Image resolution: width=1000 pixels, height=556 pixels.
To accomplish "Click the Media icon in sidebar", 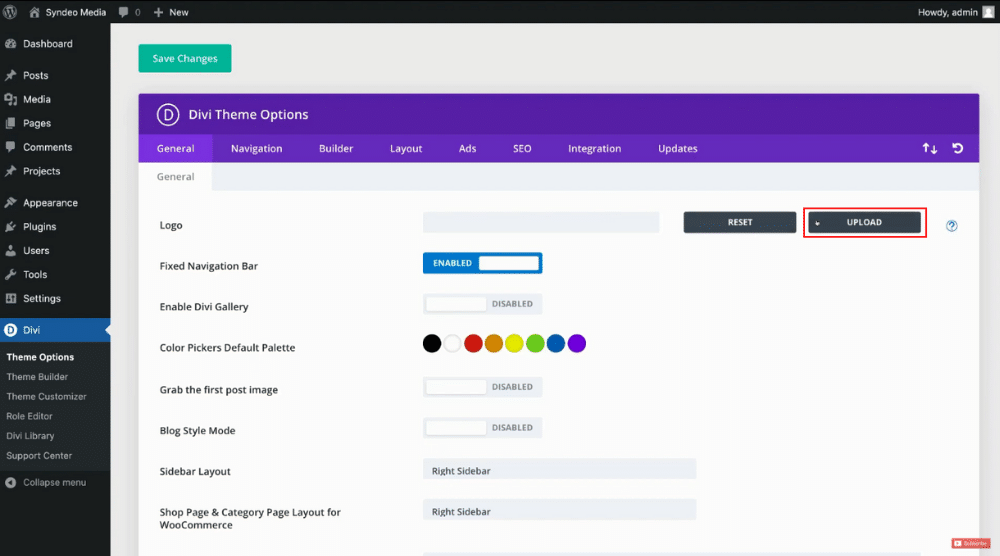I will pos(11,99).
